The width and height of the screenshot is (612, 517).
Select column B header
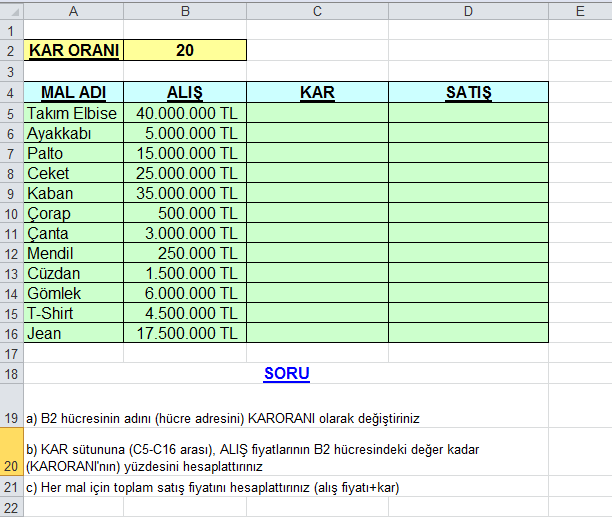184,11
